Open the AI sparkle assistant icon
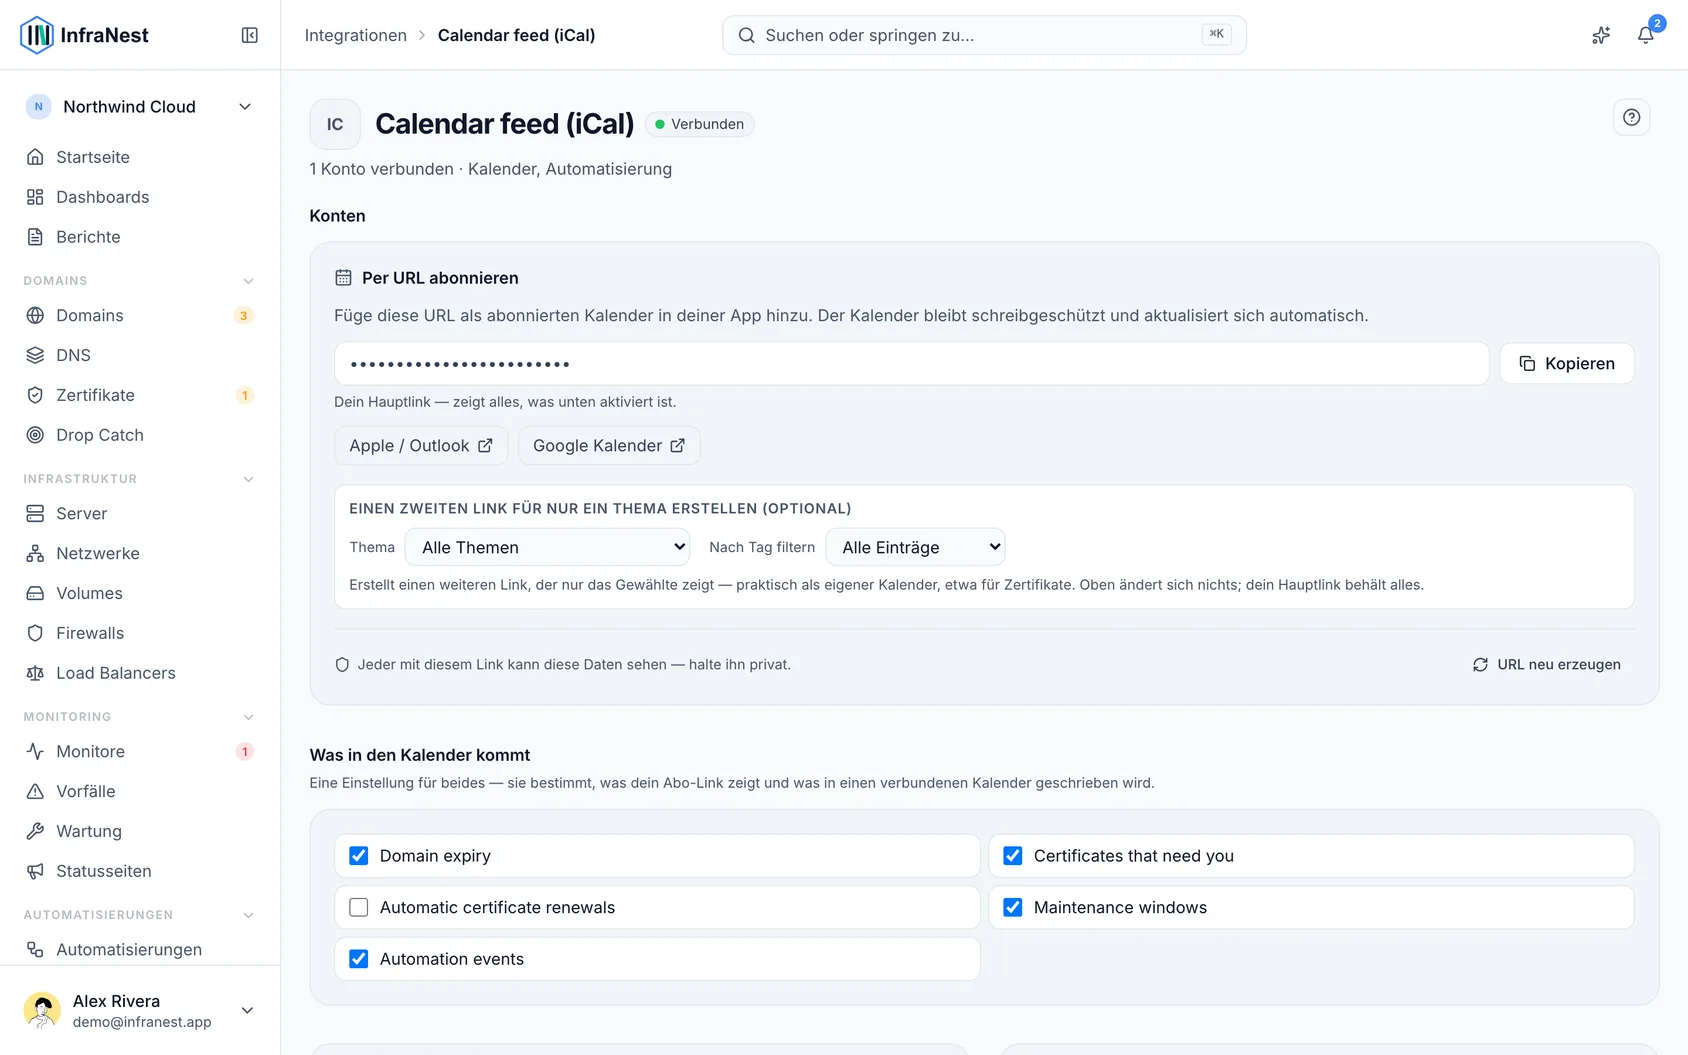Image resolution: width=1688 pixels, height=1055 pixels. pyautogui.click(x=1601, y=35)
